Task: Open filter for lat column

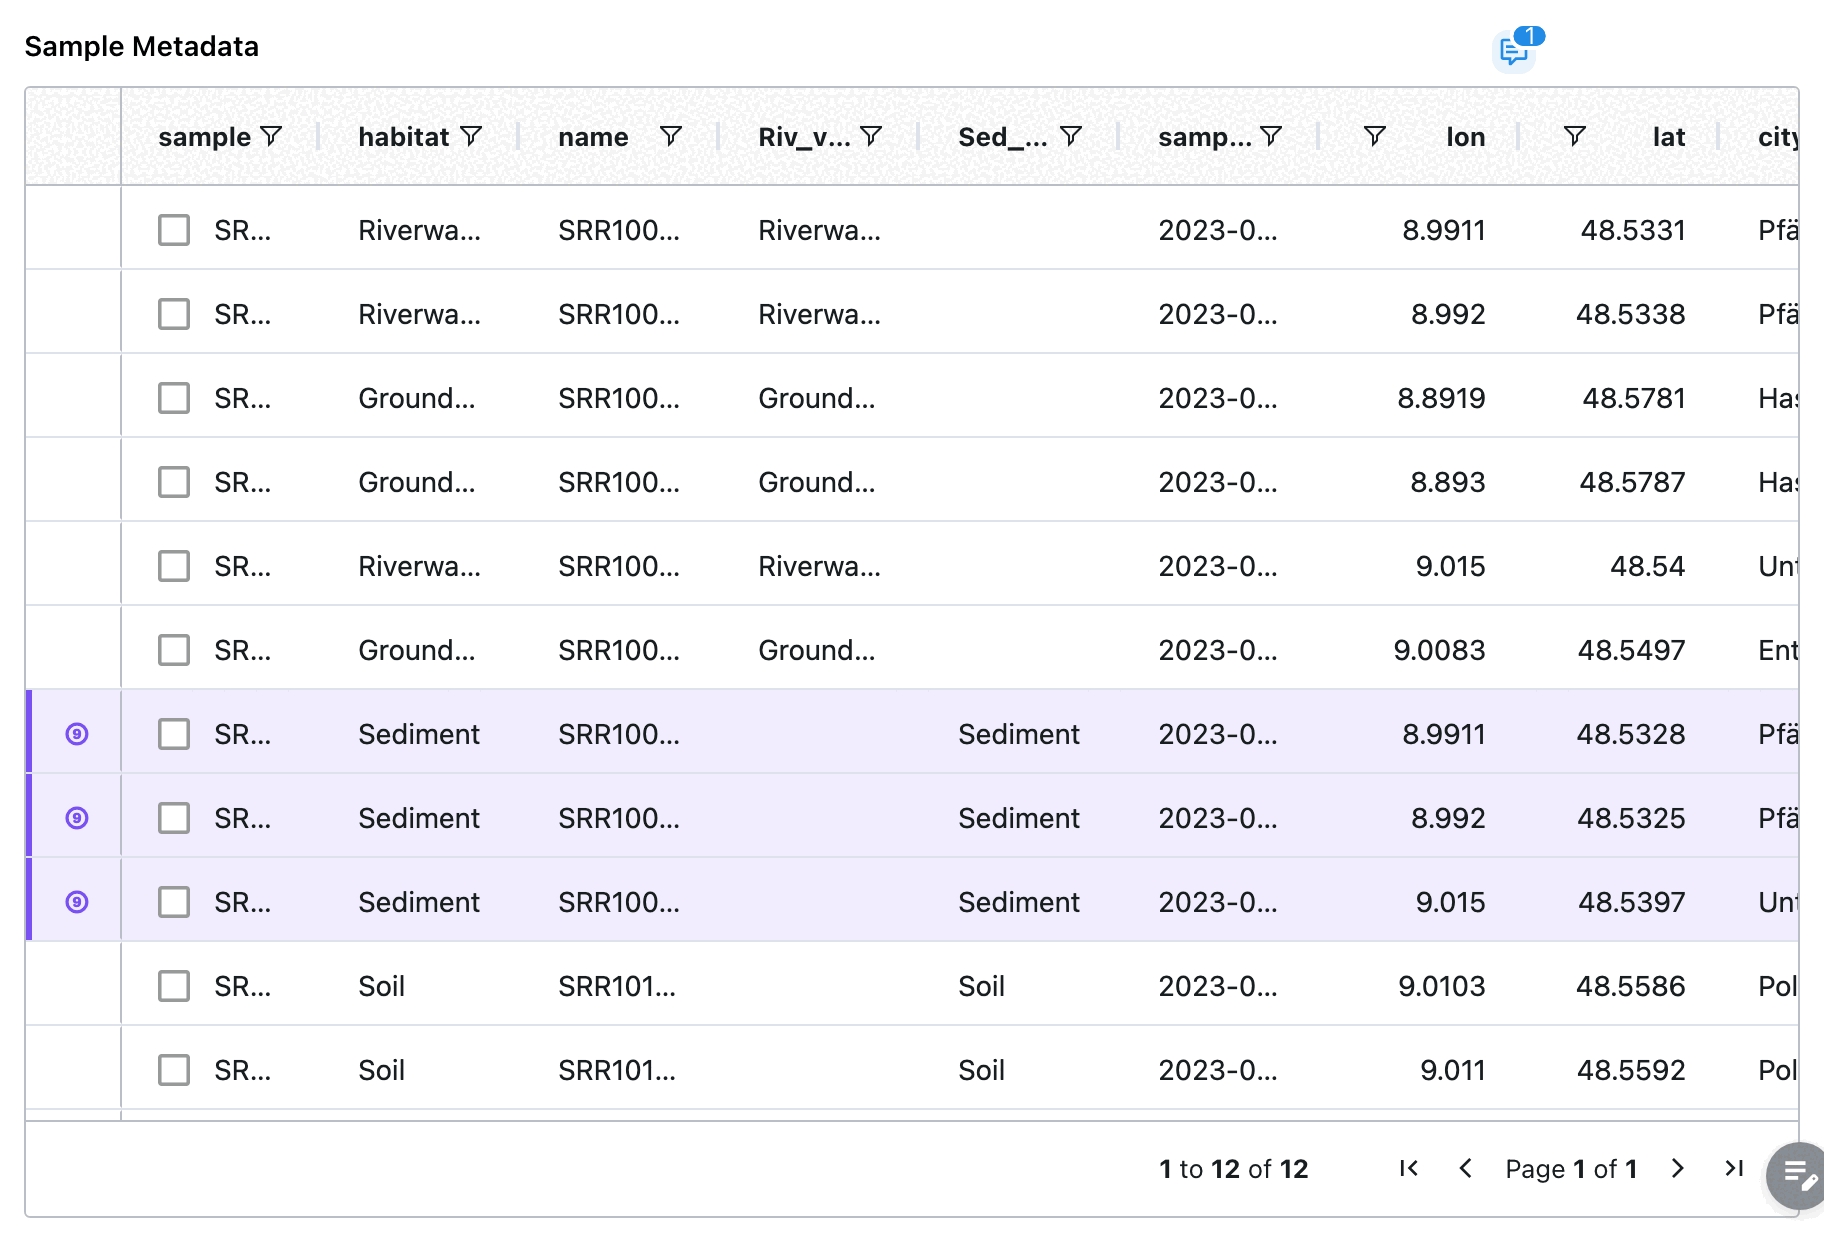Action: (1575, 136)
